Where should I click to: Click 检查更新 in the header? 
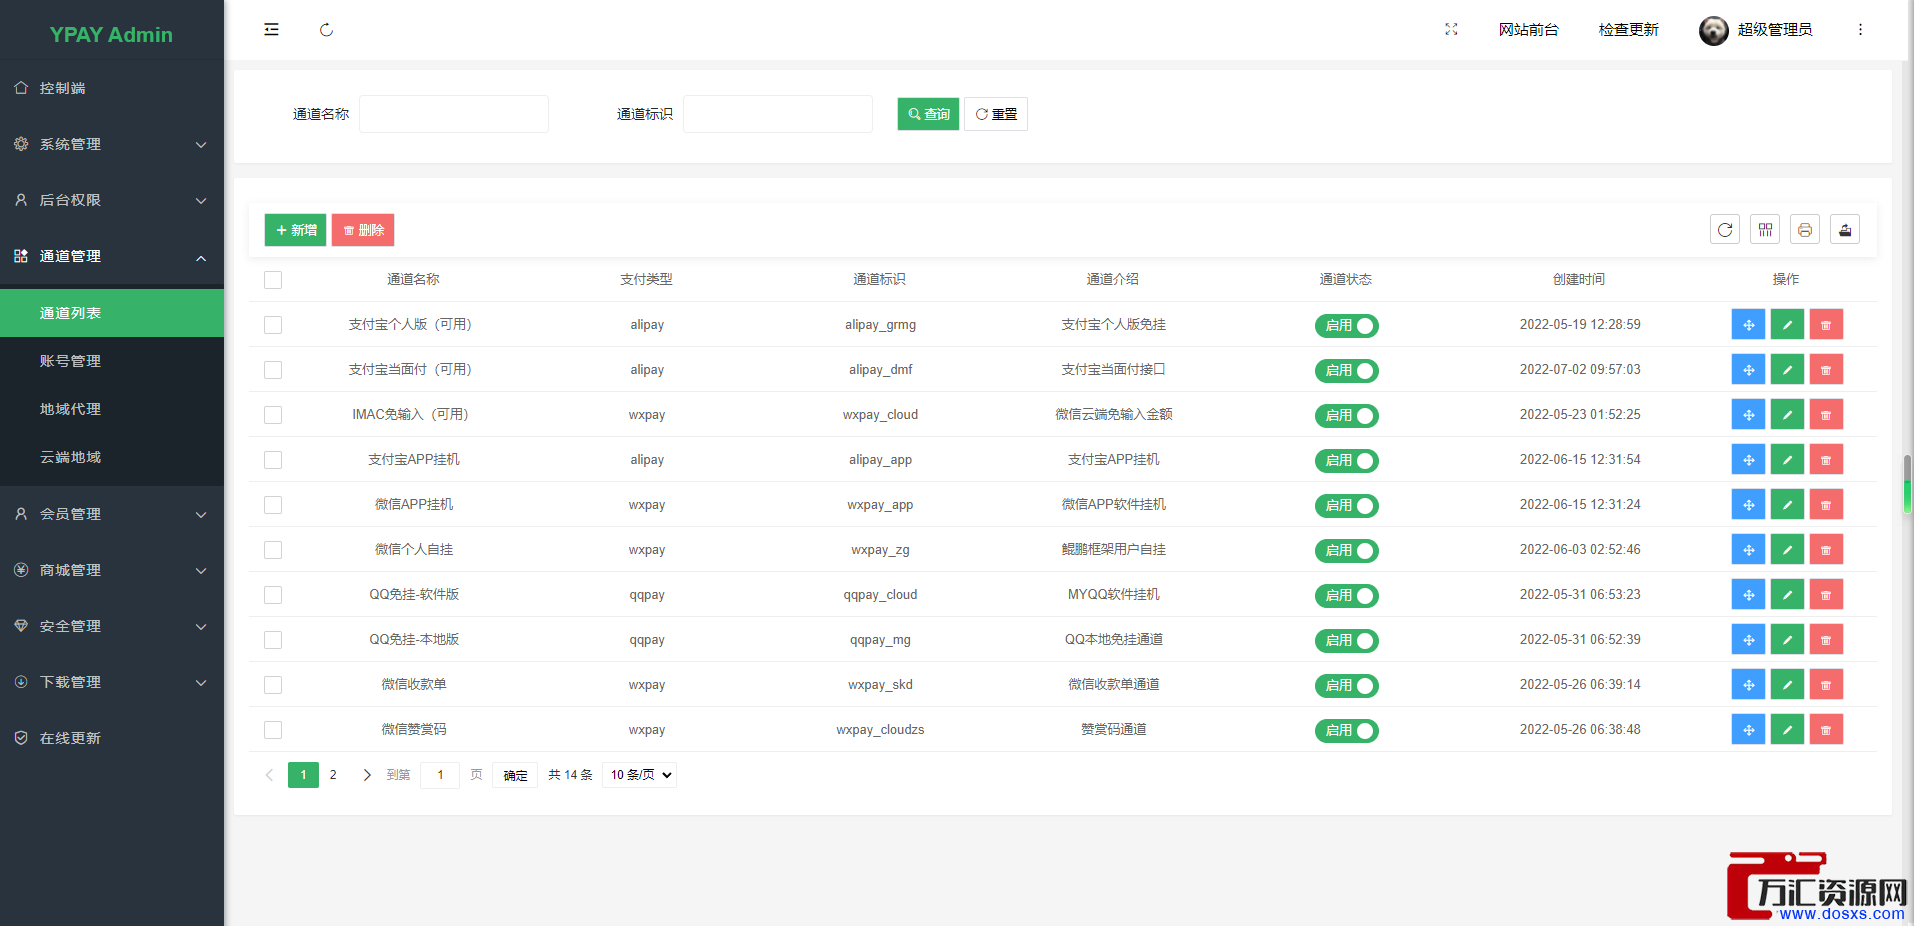click(x=1628, y=30)
